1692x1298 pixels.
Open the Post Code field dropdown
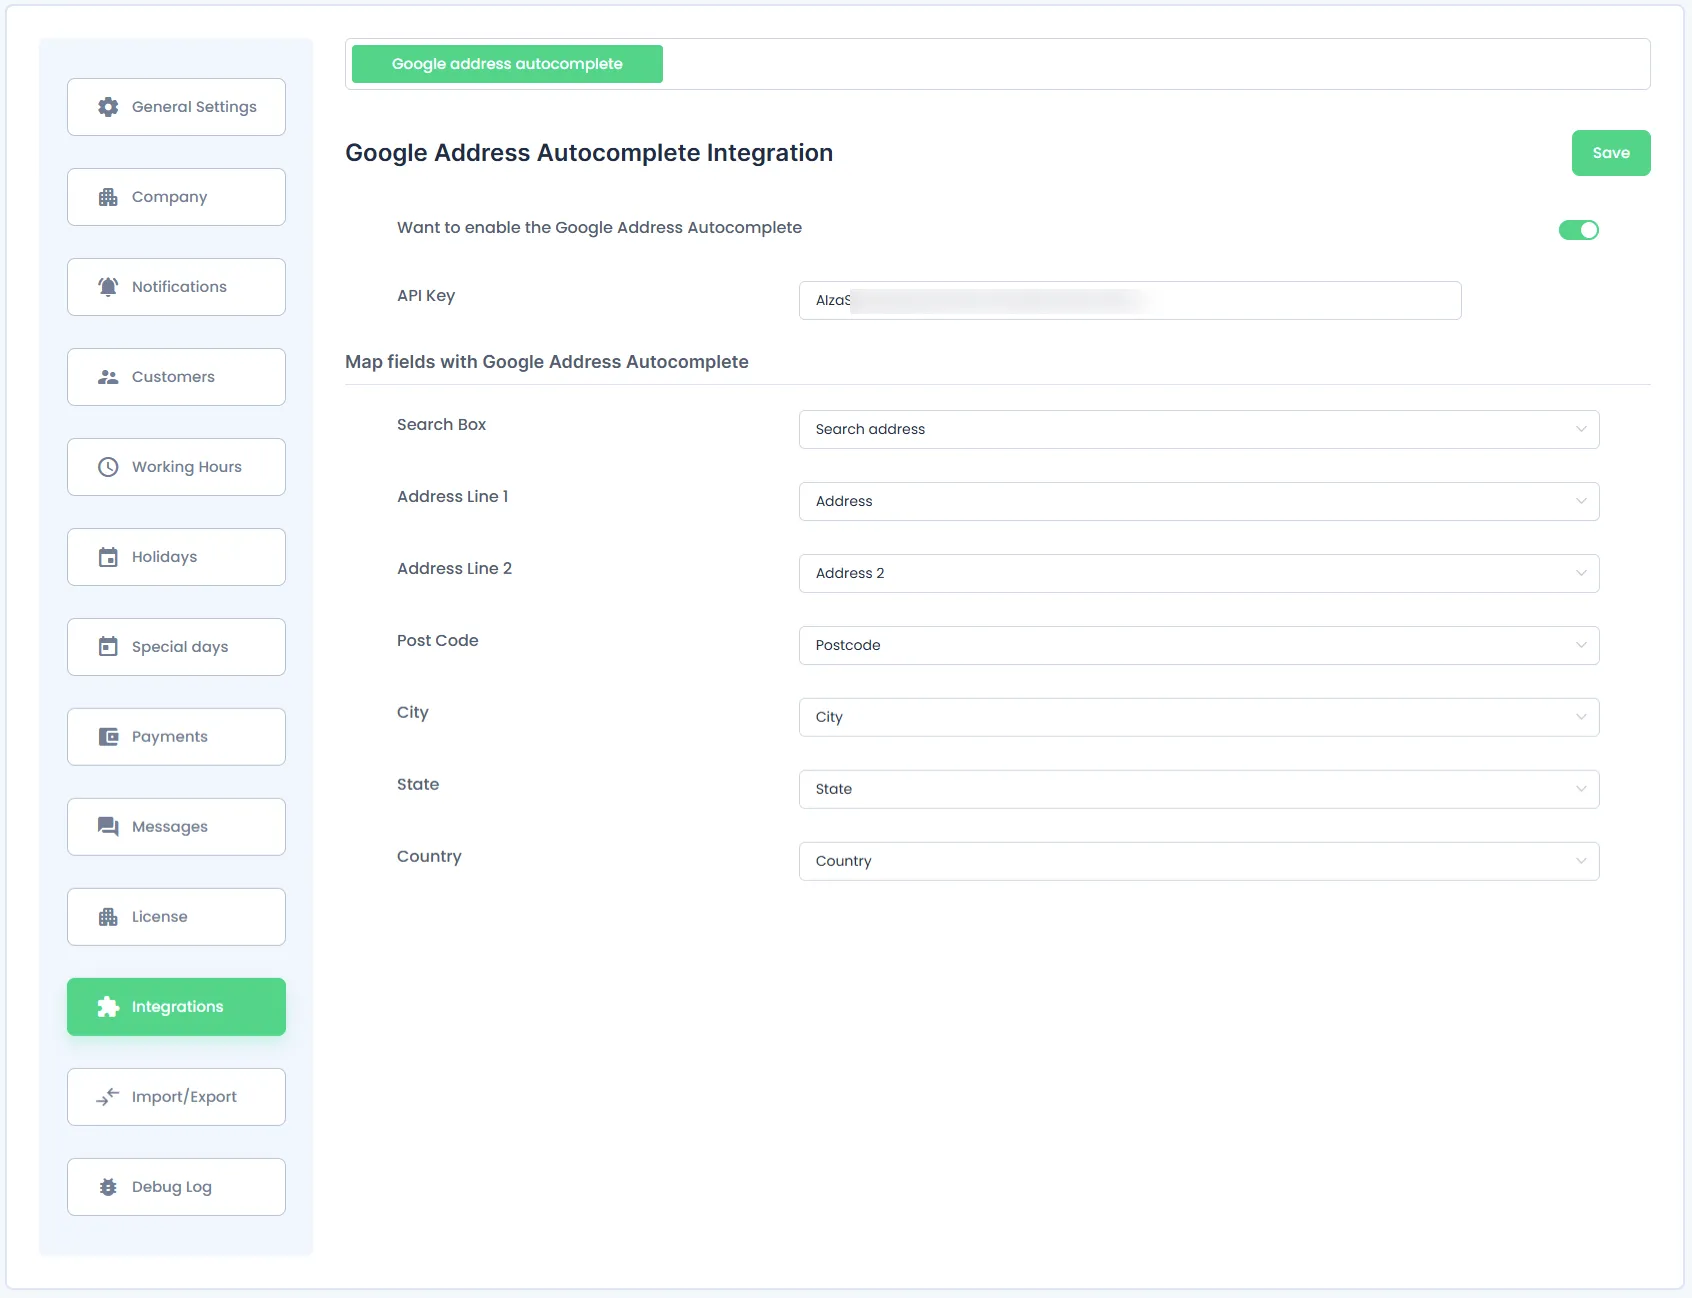click(x=1198, y=645)
